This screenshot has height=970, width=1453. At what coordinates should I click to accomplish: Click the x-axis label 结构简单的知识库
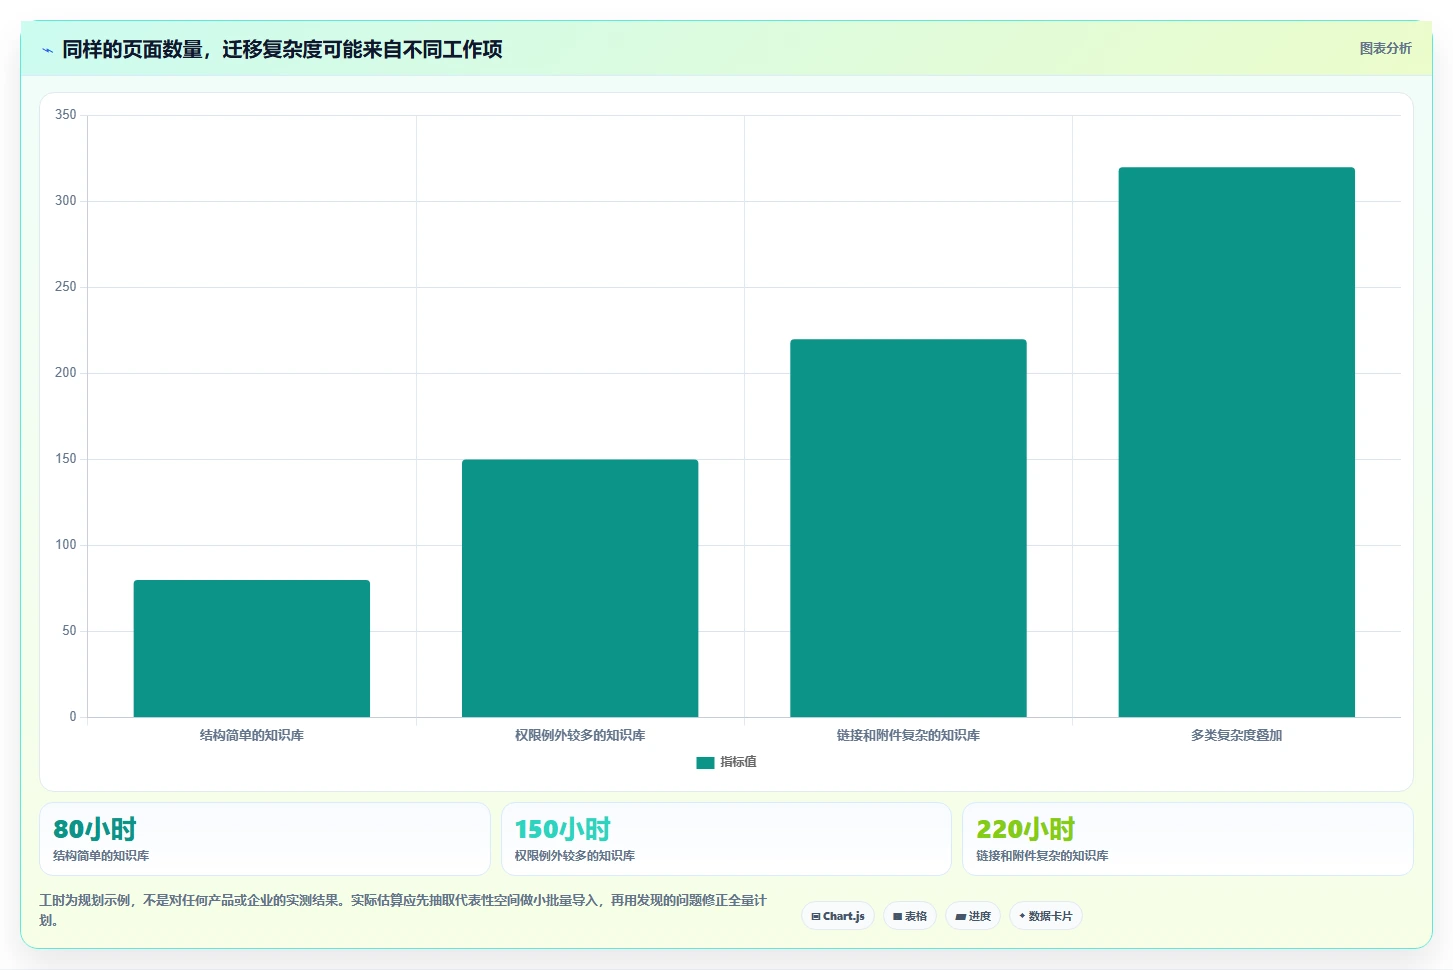point(252,735)
